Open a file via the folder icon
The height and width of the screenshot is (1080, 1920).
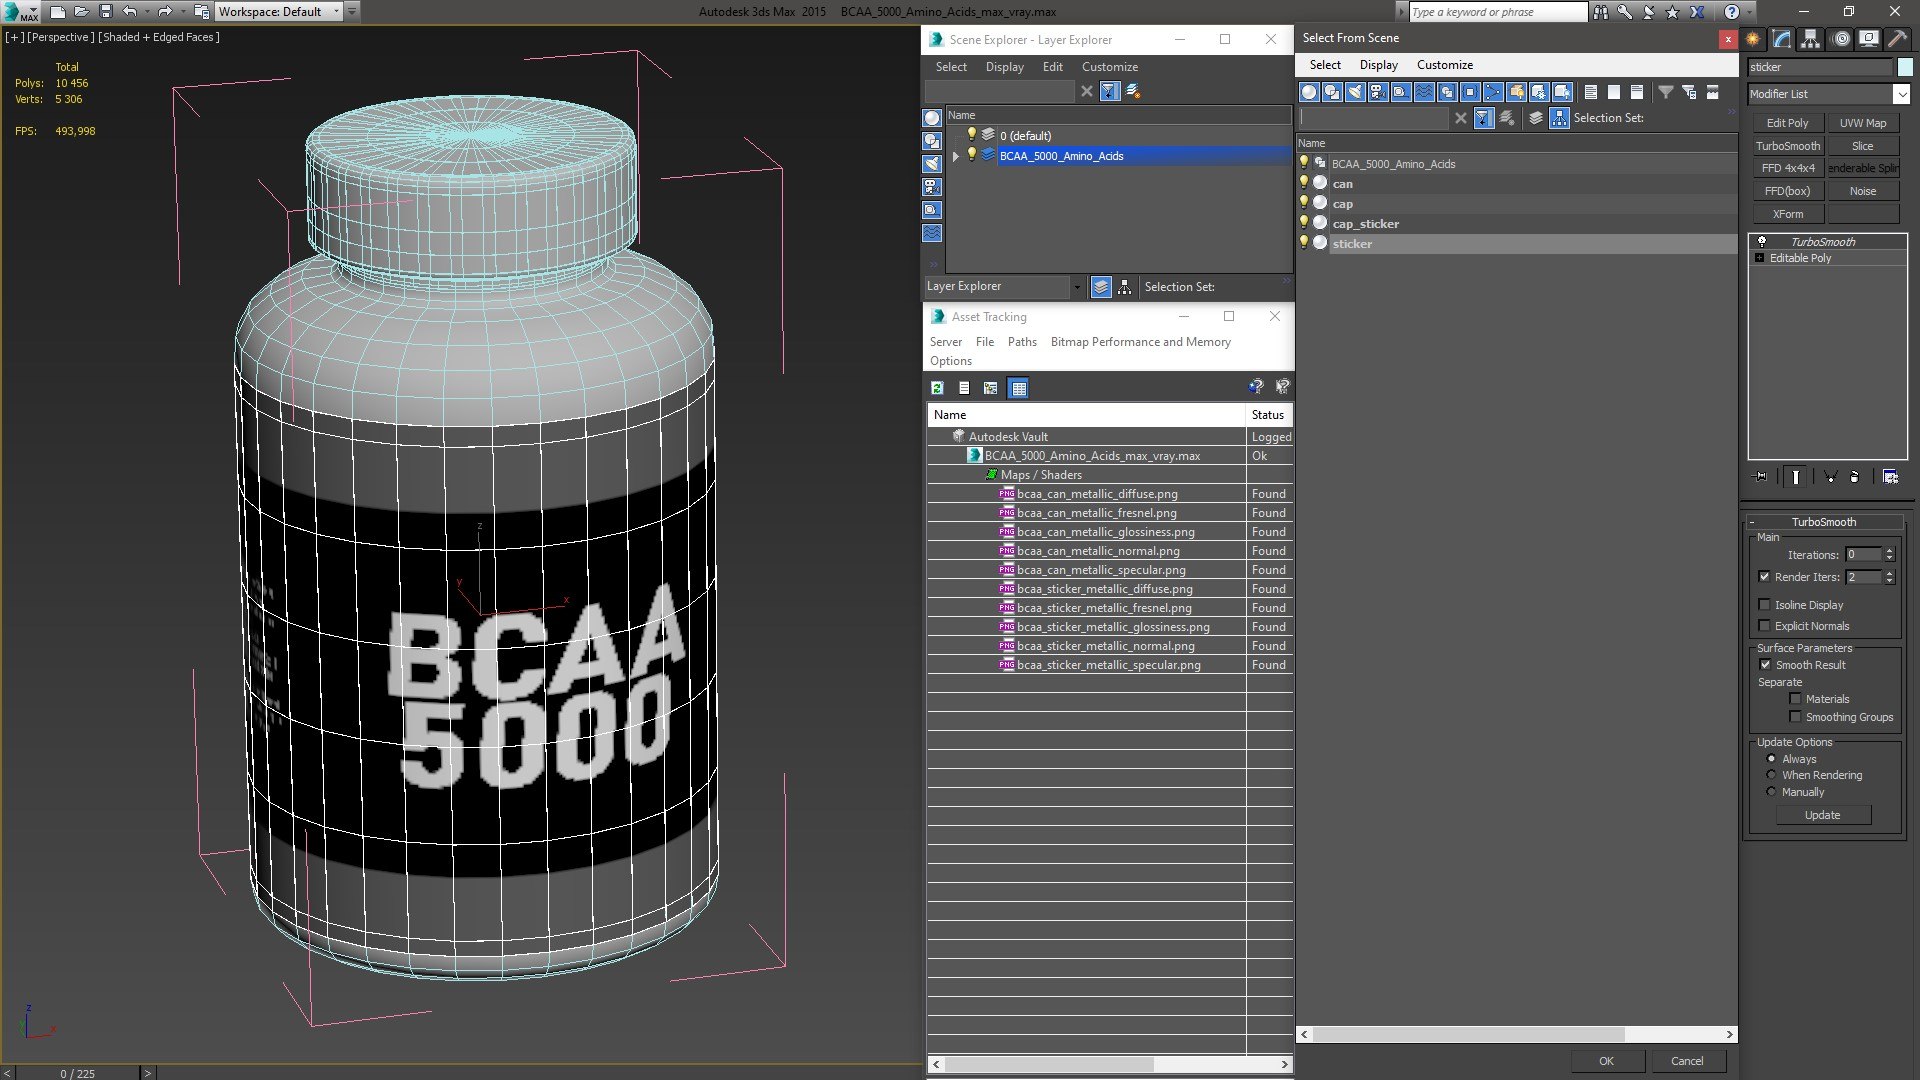coord(81,12)
